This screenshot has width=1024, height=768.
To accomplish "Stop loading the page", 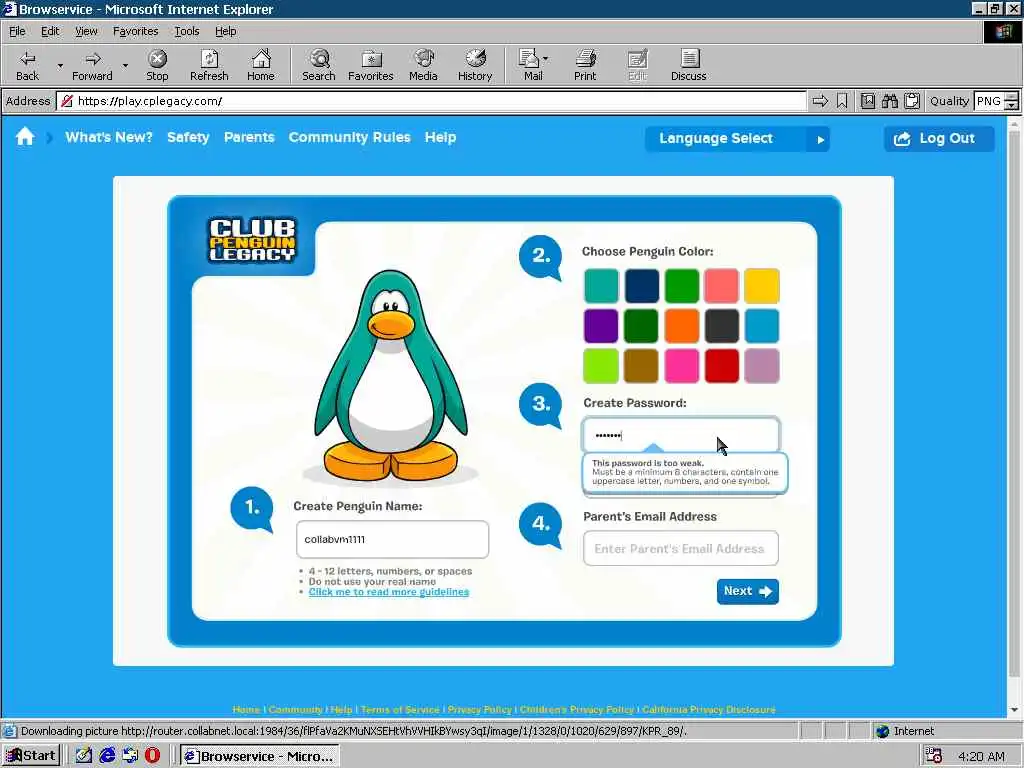I will [157, 65].
